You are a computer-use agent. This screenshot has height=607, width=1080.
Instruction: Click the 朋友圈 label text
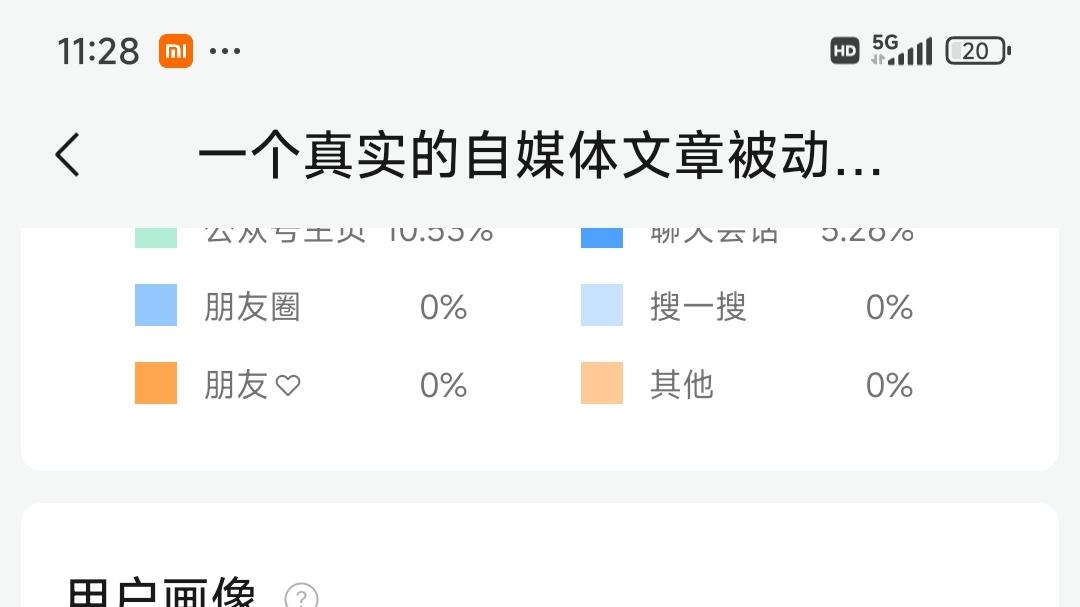pos(253,307)
